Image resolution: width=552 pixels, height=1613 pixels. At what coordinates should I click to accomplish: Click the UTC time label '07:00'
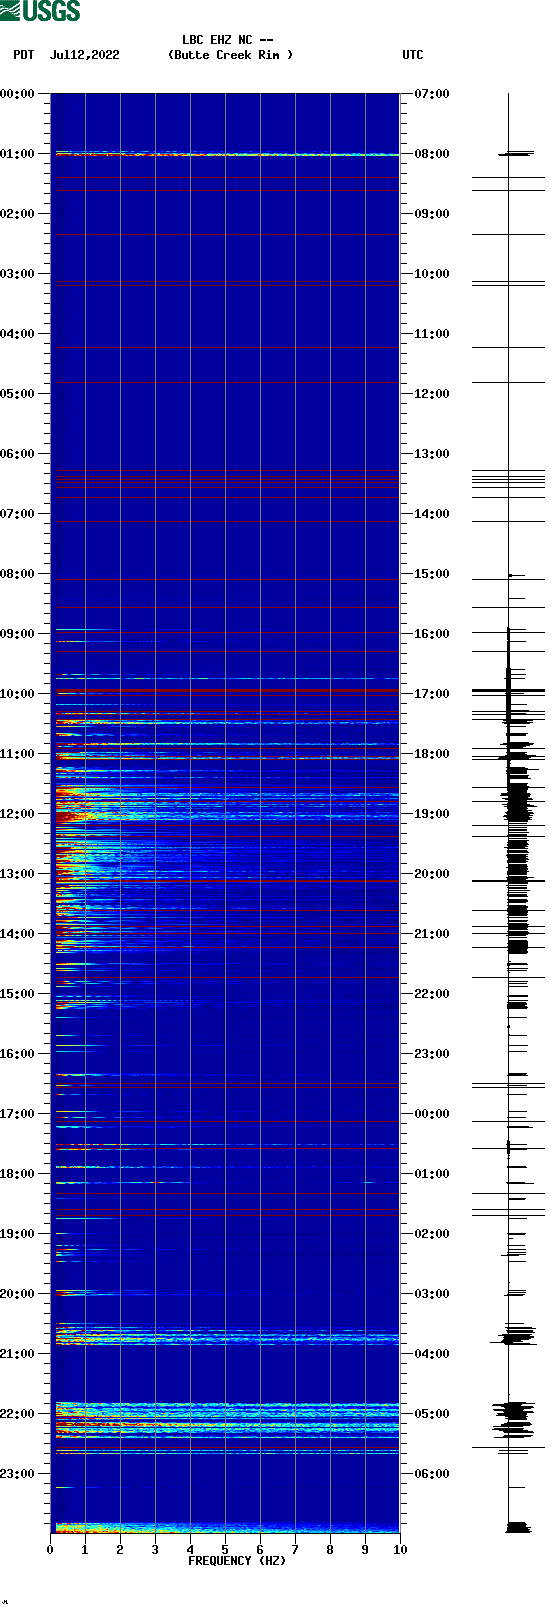432,94
